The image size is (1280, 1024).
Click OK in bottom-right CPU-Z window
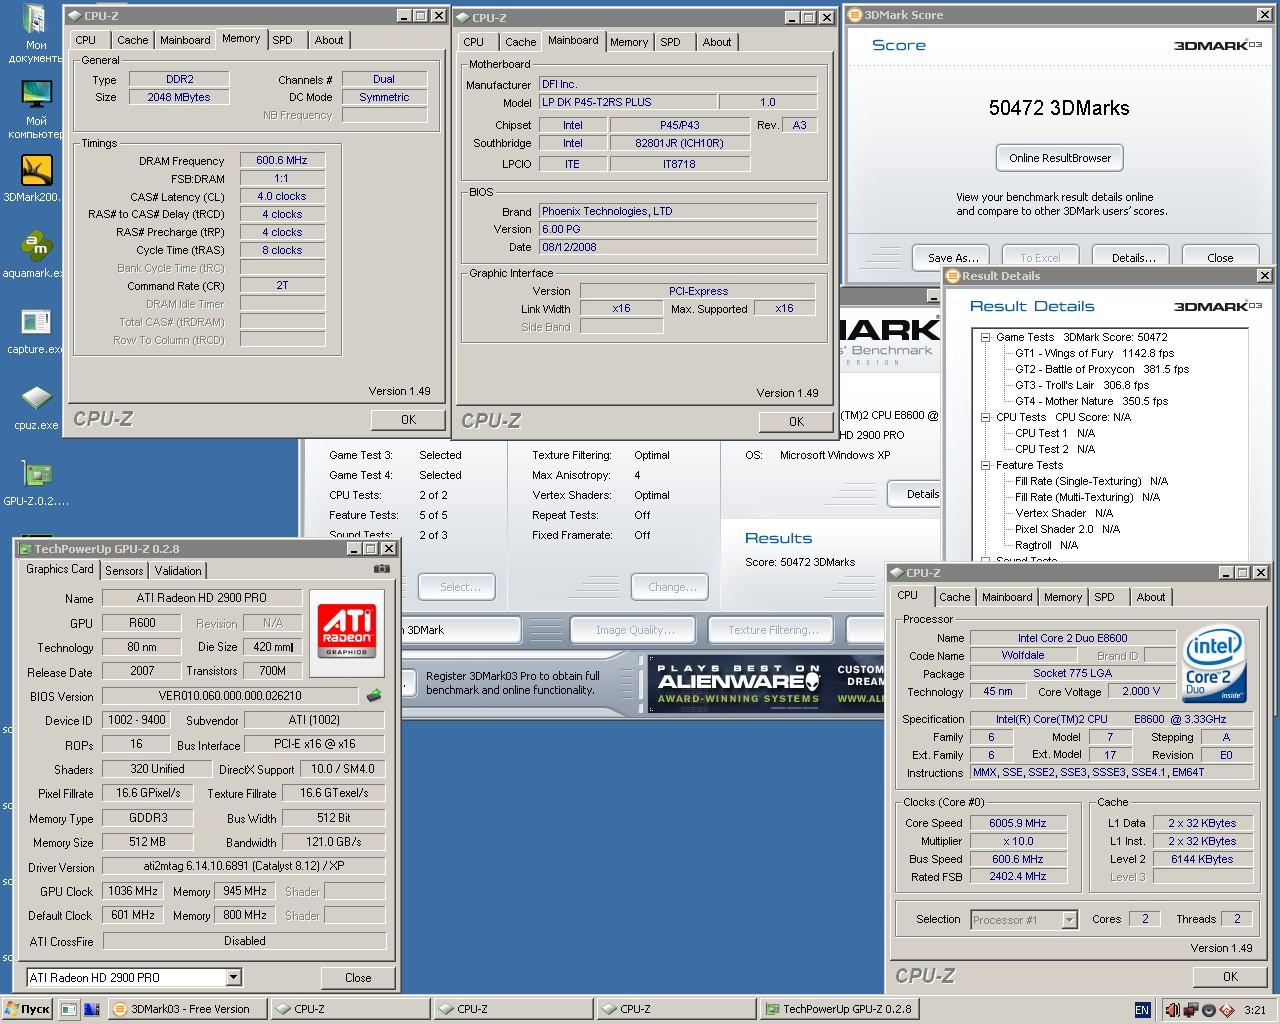[1230, 977]
